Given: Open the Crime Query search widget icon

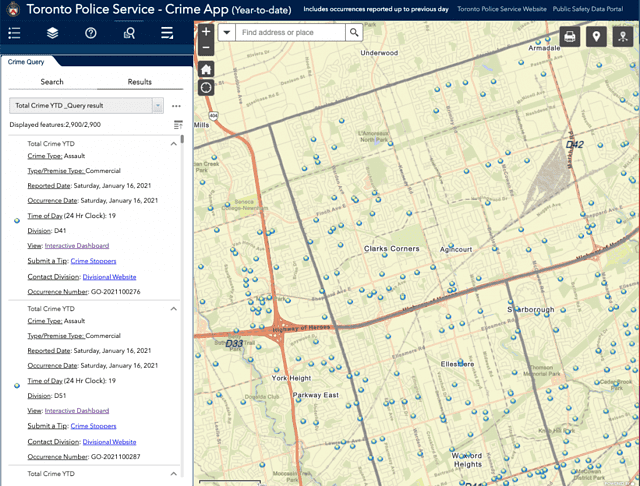Looking at the screenshot, I should 129,33.
